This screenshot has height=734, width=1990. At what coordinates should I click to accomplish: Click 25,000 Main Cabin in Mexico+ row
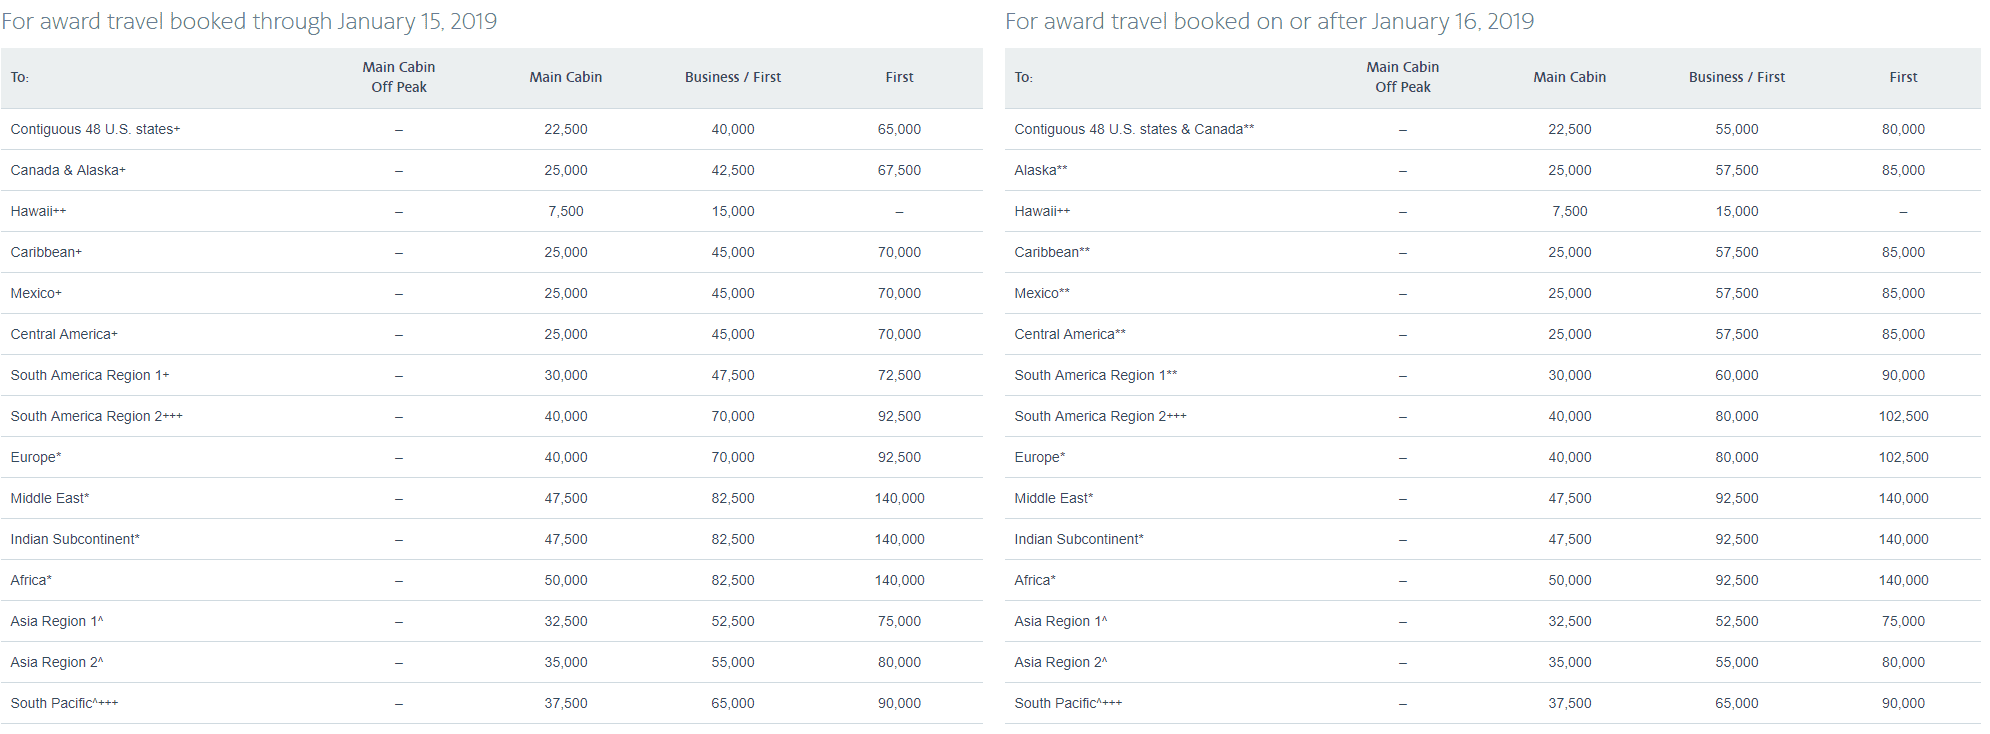[x=566, y=293]
